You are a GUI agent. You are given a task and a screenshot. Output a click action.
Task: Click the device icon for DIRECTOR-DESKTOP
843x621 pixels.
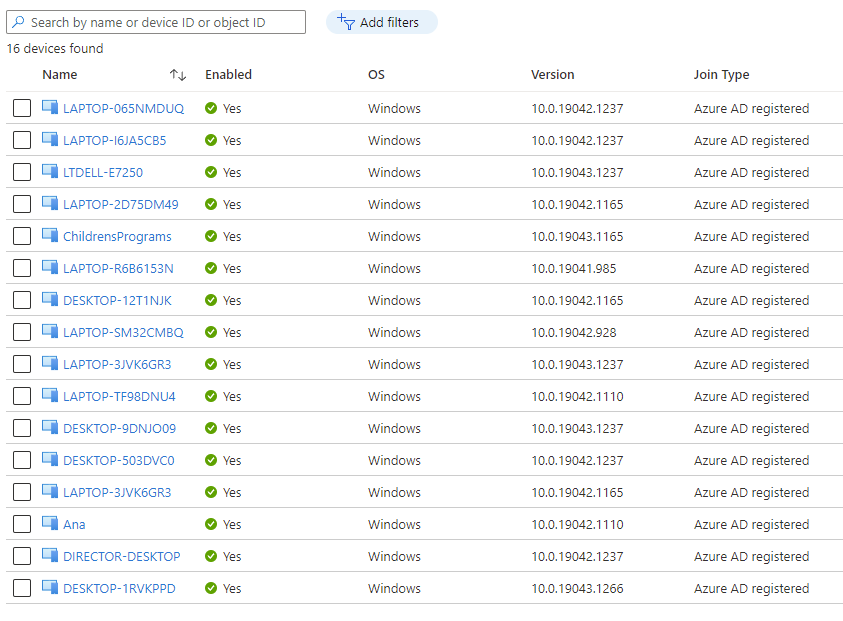coord(50,555)
